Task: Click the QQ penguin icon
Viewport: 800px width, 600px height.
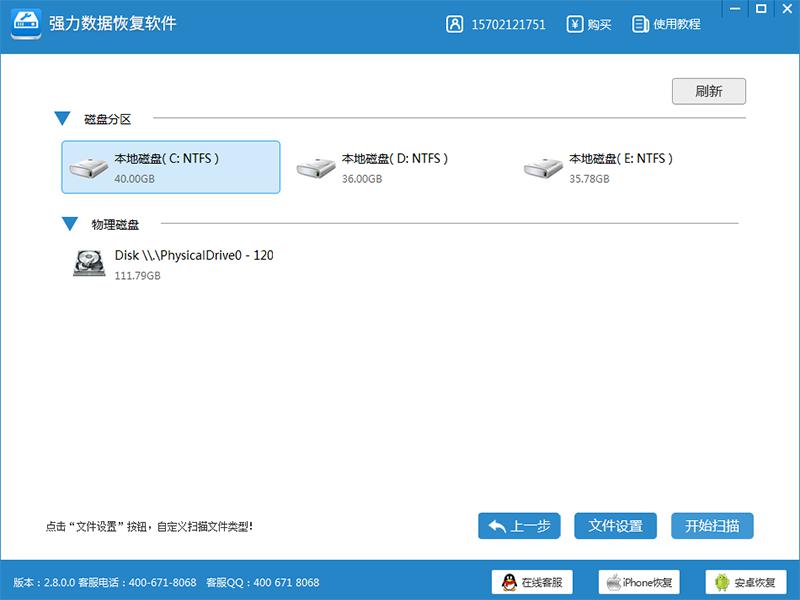Action: [509, 582]
